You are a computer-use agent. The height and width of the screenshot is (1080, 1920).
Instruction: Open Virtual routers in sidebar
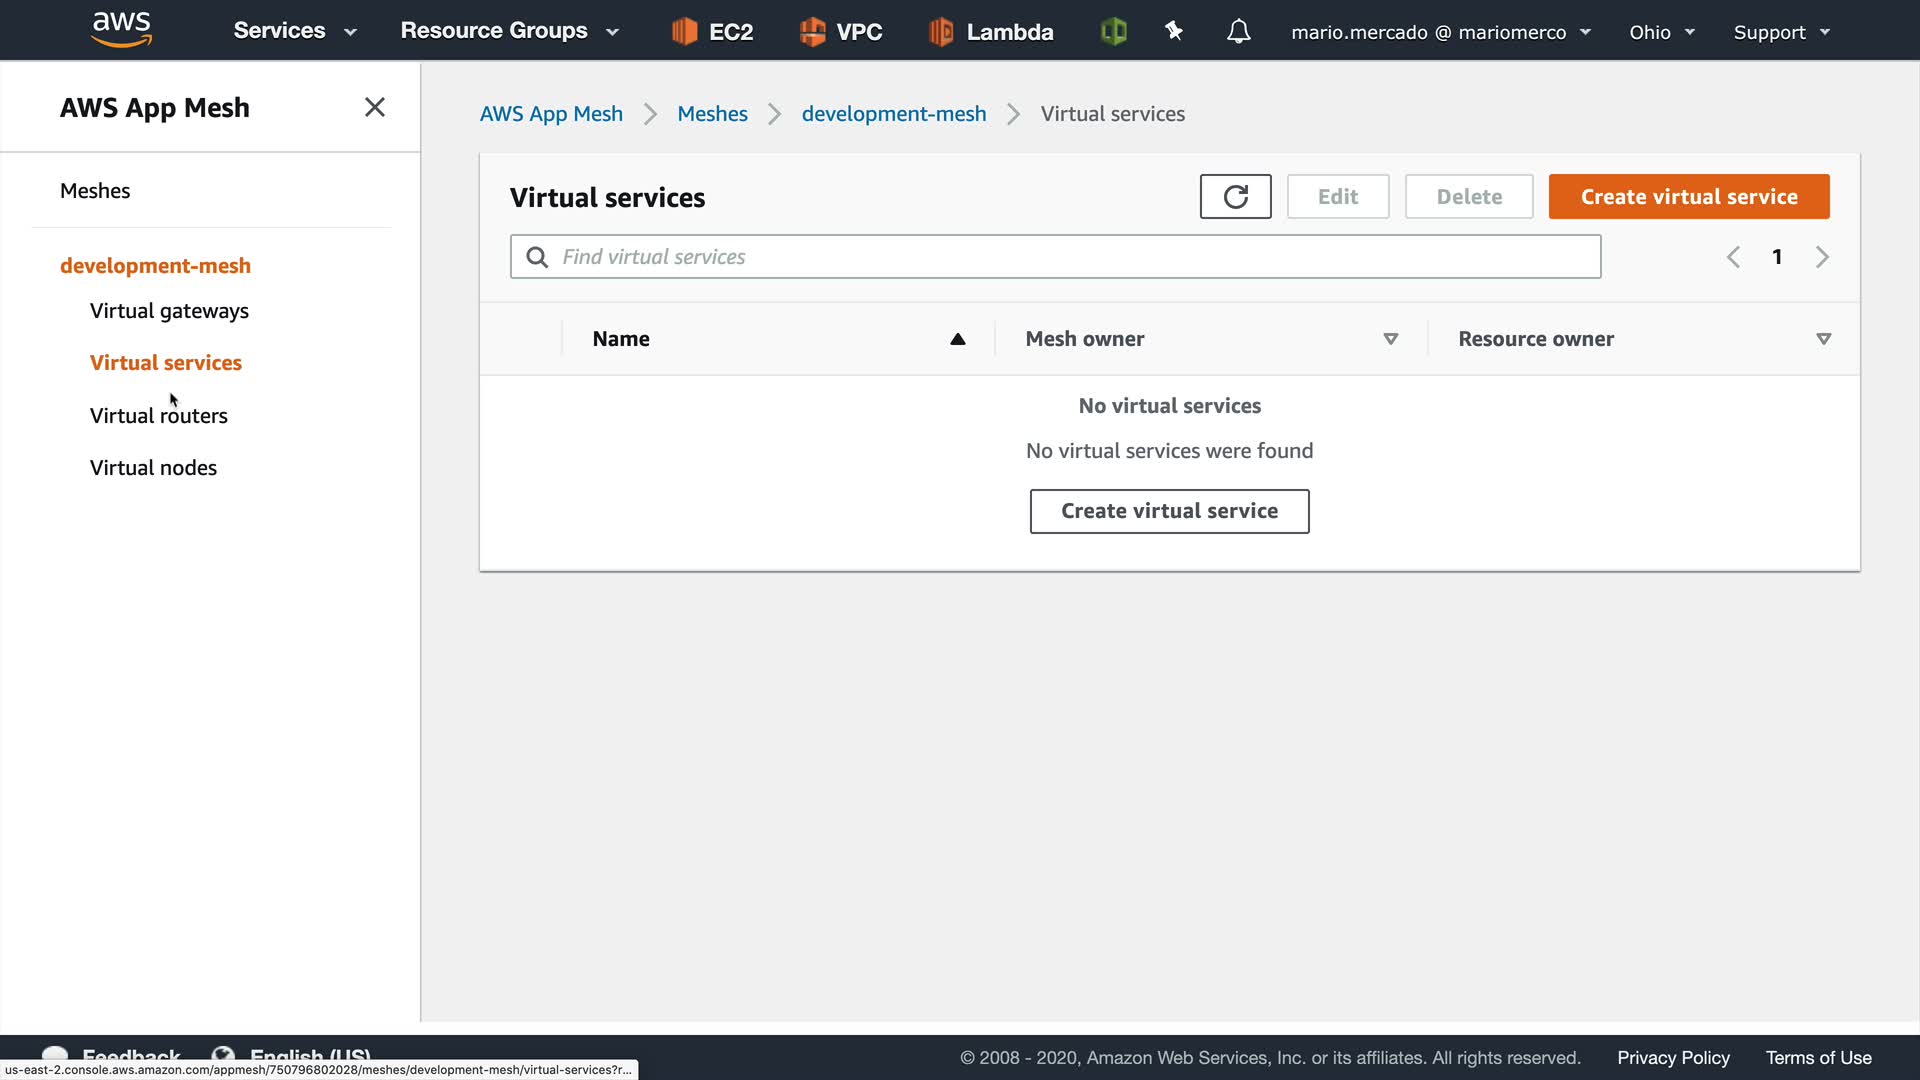[x=158, y=415]
